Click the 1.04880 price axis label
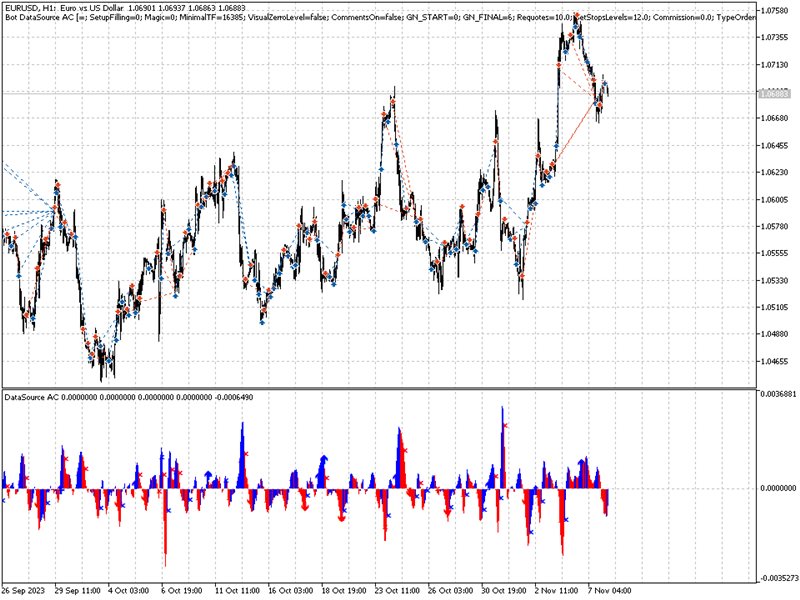 (x=774, y=334)
